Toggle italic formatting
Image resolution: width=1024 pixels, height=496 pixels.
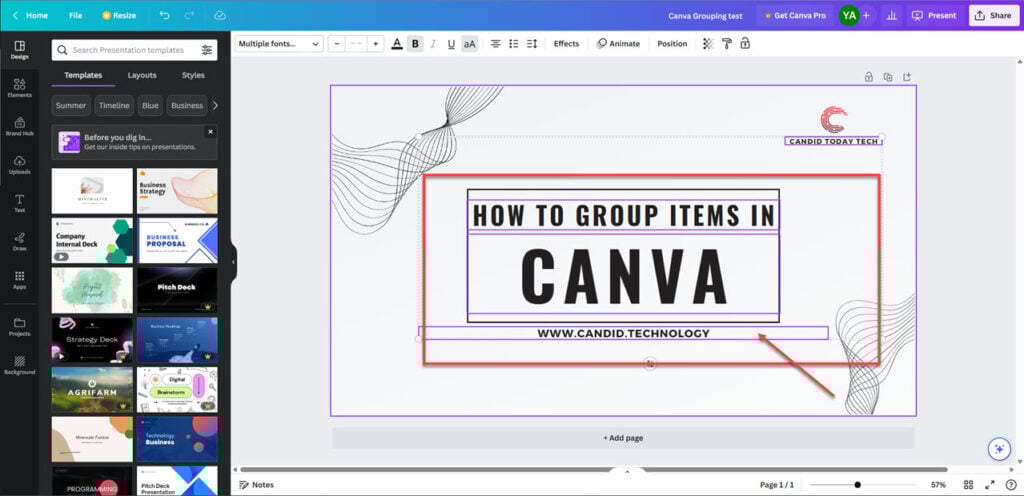[x=432, y=44]
